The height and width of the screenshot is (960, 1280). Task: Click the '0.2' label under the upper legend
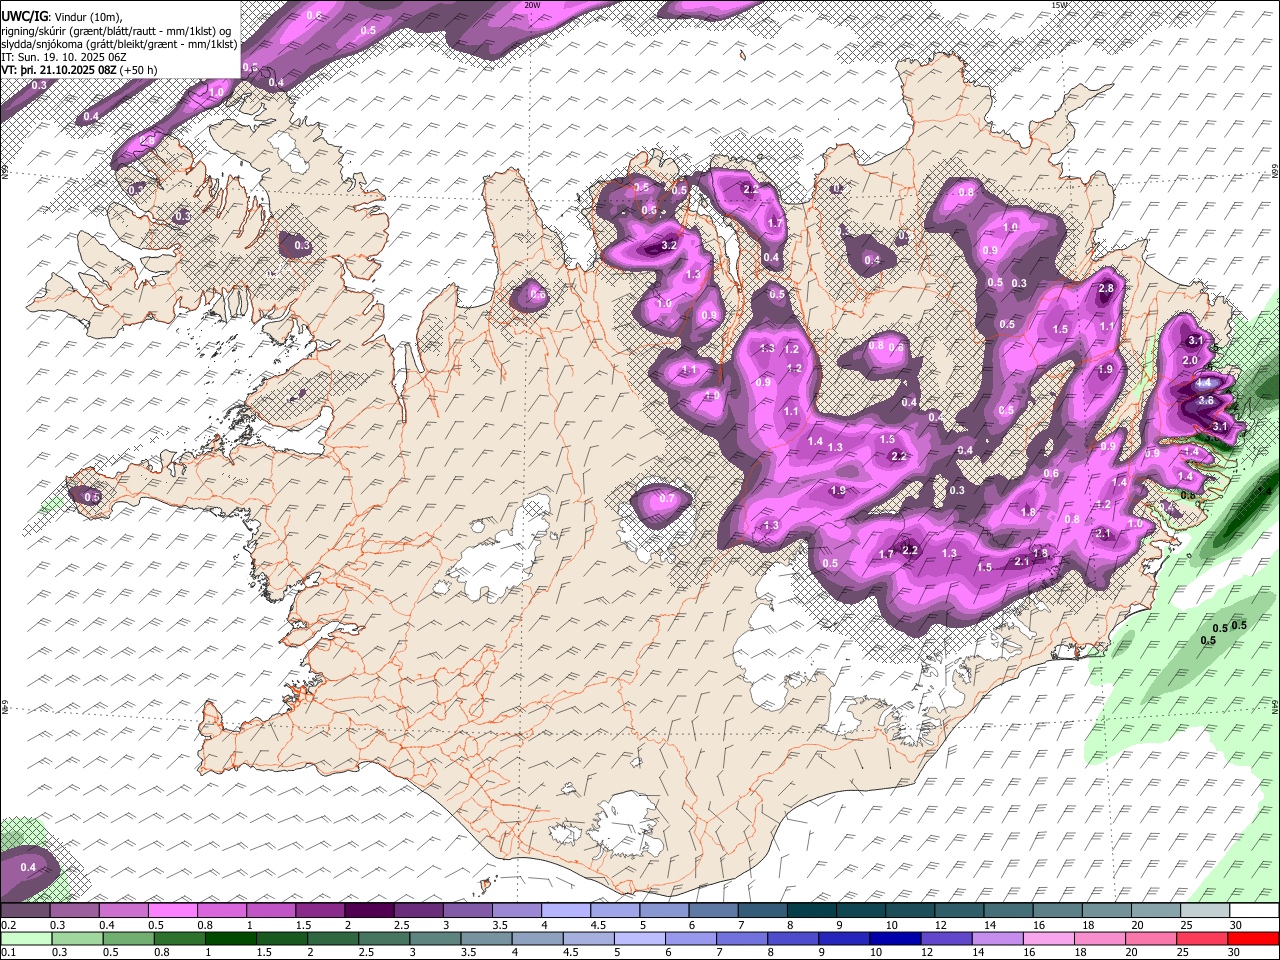(8, 925)
